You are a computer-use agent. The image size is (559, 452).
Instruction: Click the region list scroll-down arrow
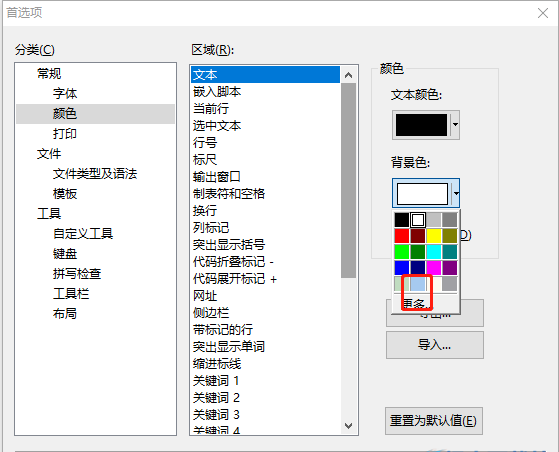pyautogui.click(x=349, y=426)
